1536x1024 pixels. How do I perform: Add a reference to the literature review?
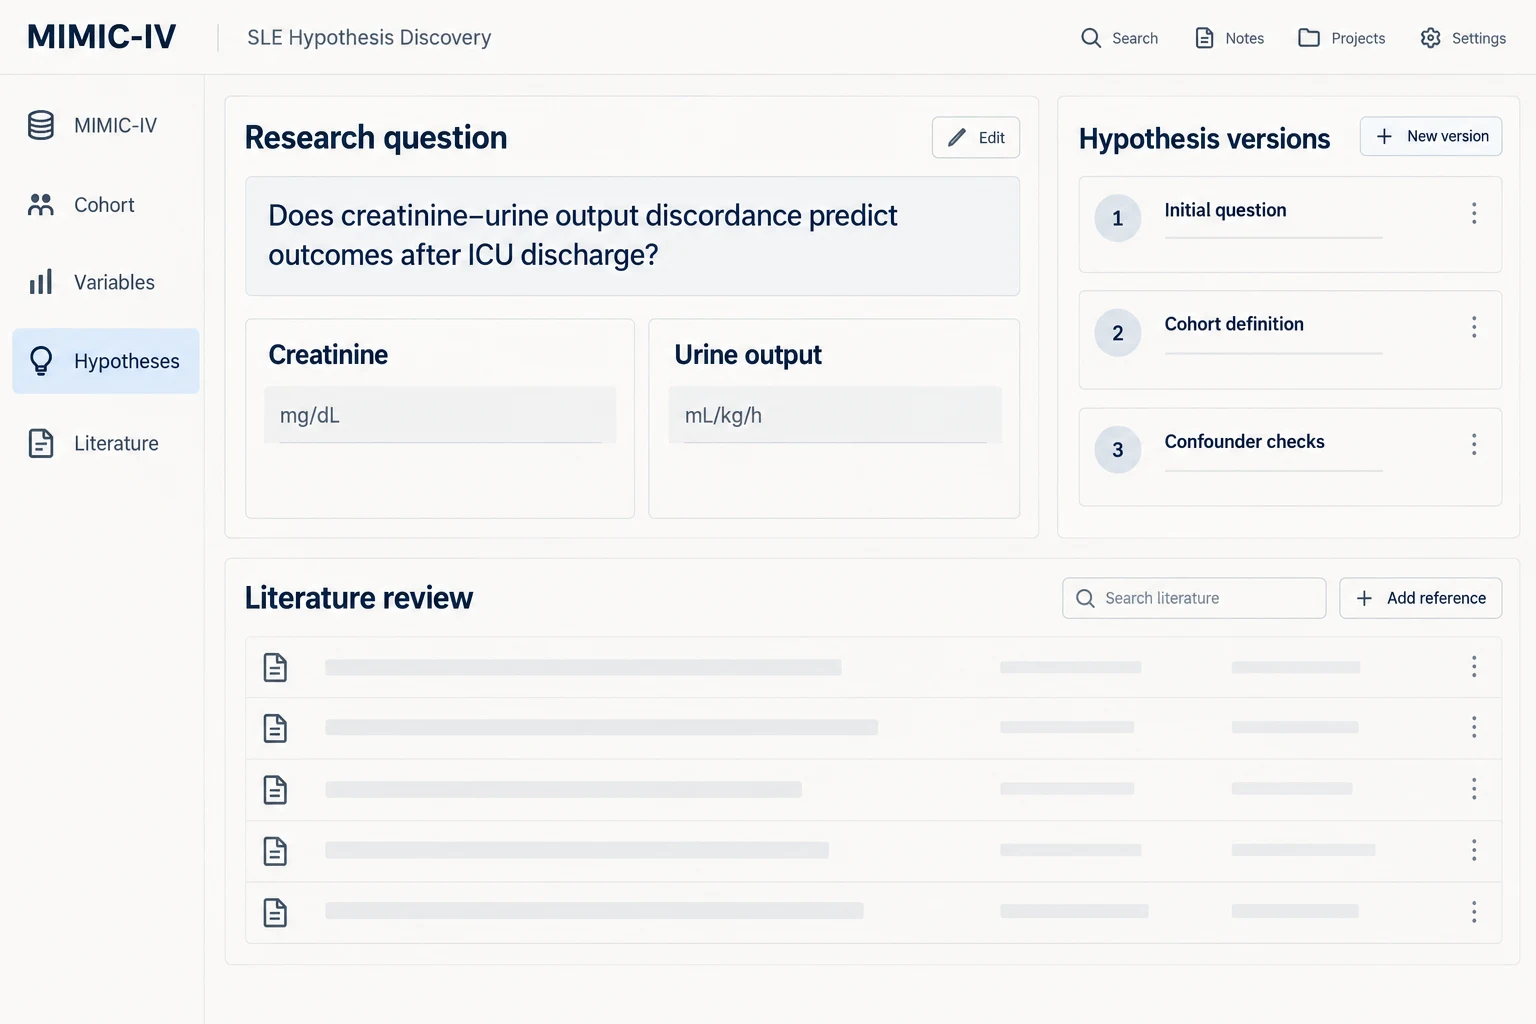[x=1420, y=598]
